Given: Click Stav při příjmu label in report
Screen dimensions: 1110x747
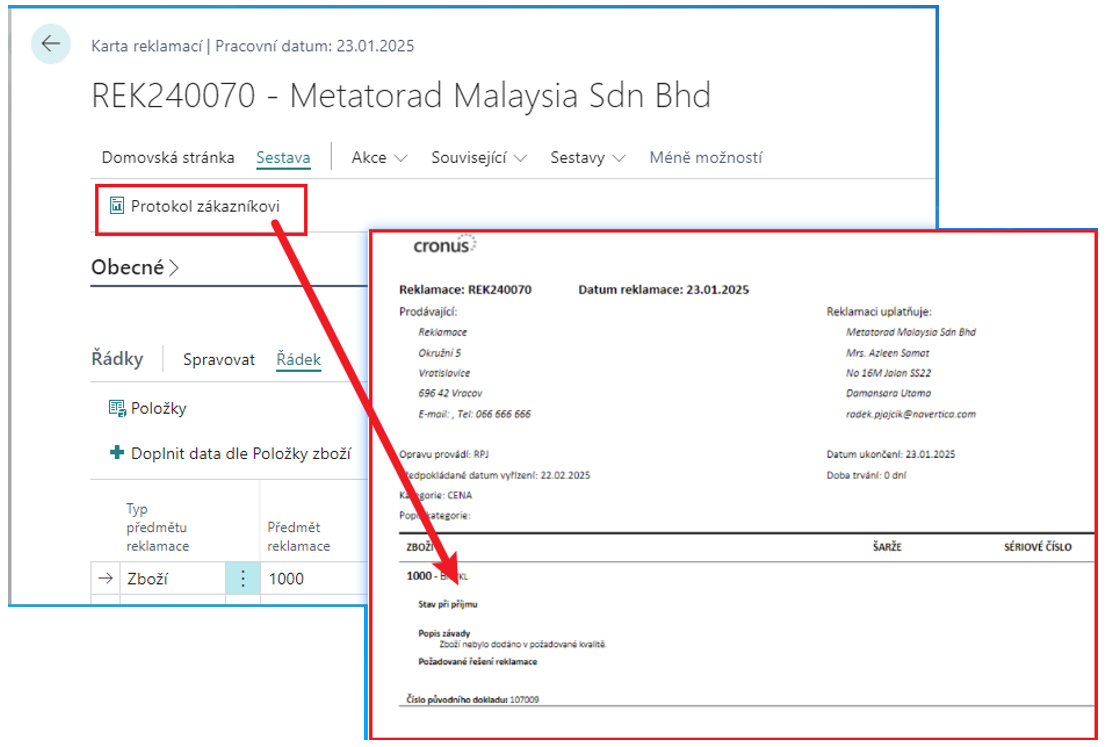Looking at the screenshot, I should [x=447, y=605].
